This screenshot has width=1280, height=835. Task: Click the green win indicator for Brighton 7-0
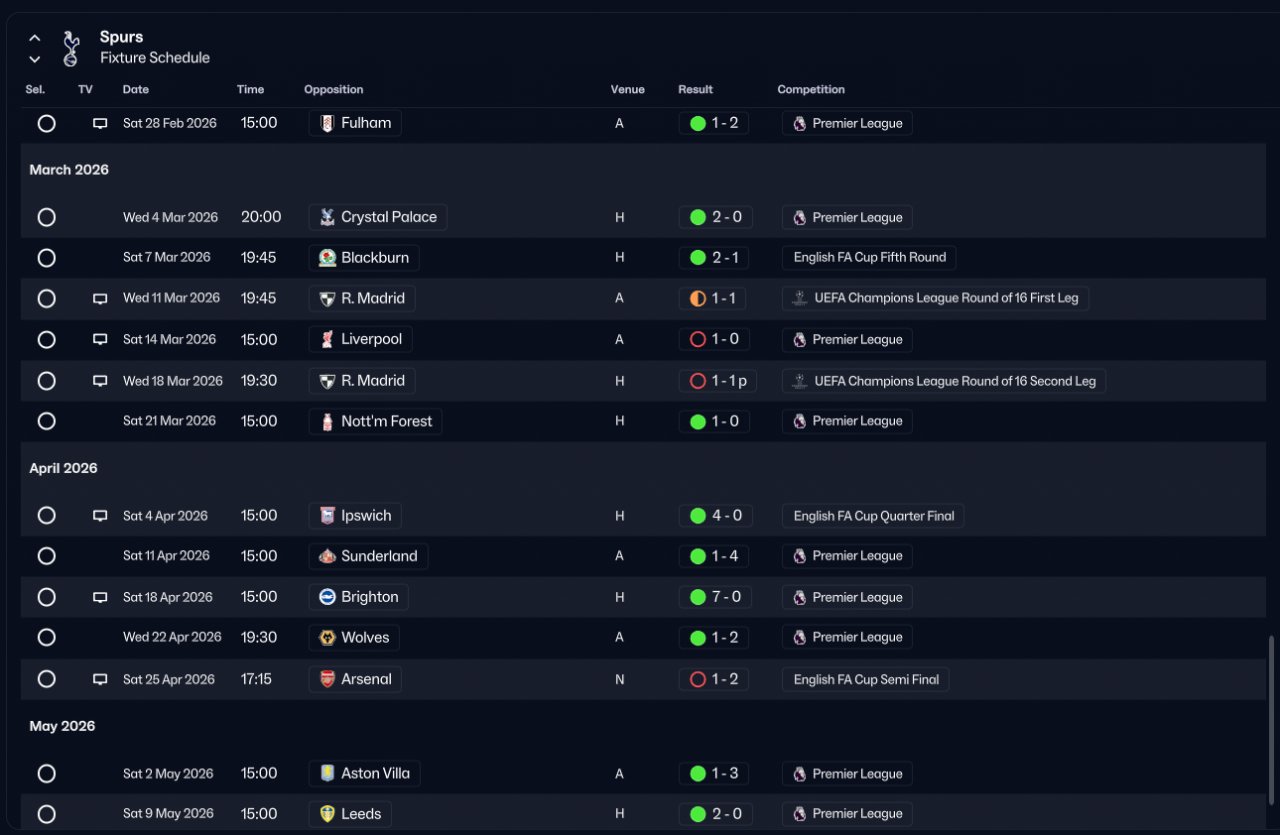pos(698,597)
